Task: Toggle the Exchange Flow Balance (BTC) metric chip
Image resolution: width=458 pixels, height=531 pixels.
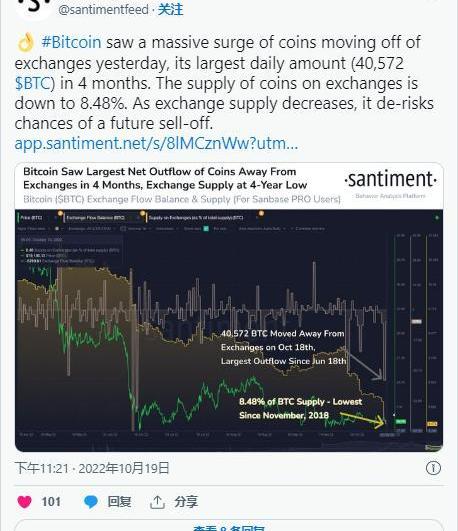Action: click(x=95, y=218)
